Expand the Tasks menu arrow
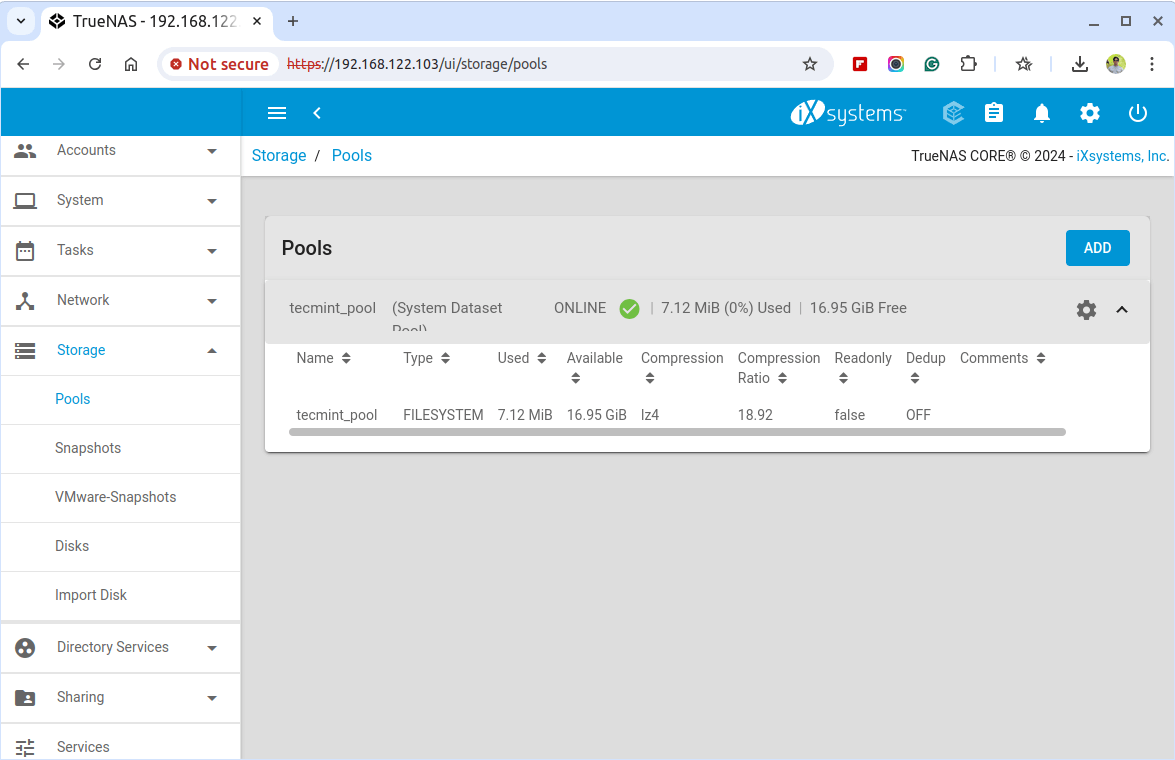This screenshot has height=760, width=1175. [x=212, y=251]
